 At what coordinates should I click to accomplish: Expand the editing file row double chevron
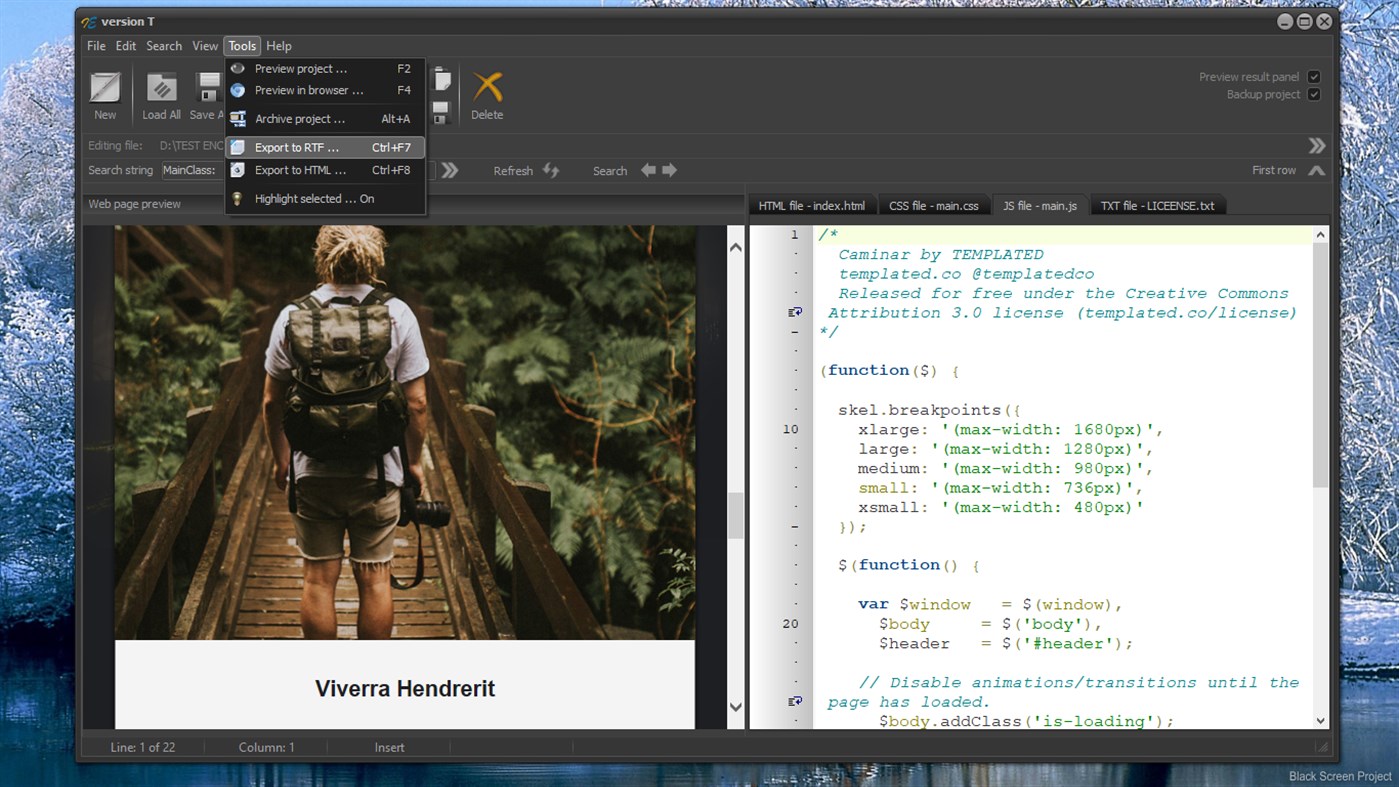tap(1316, 145)
